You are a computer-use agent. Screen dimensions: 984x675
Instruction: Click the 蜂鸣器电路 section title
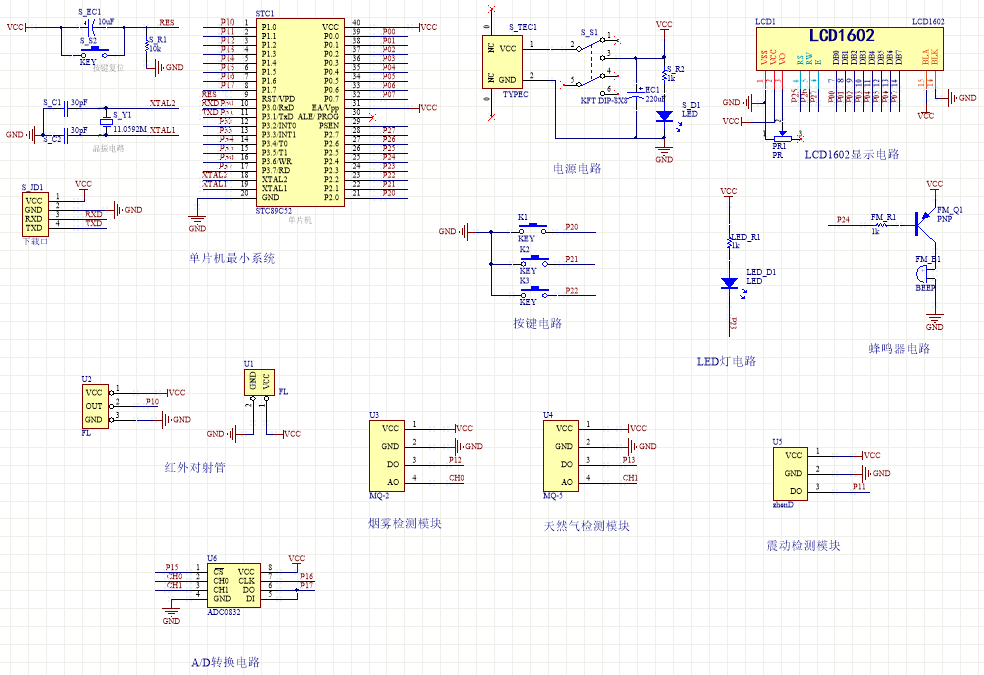point(899,348)
